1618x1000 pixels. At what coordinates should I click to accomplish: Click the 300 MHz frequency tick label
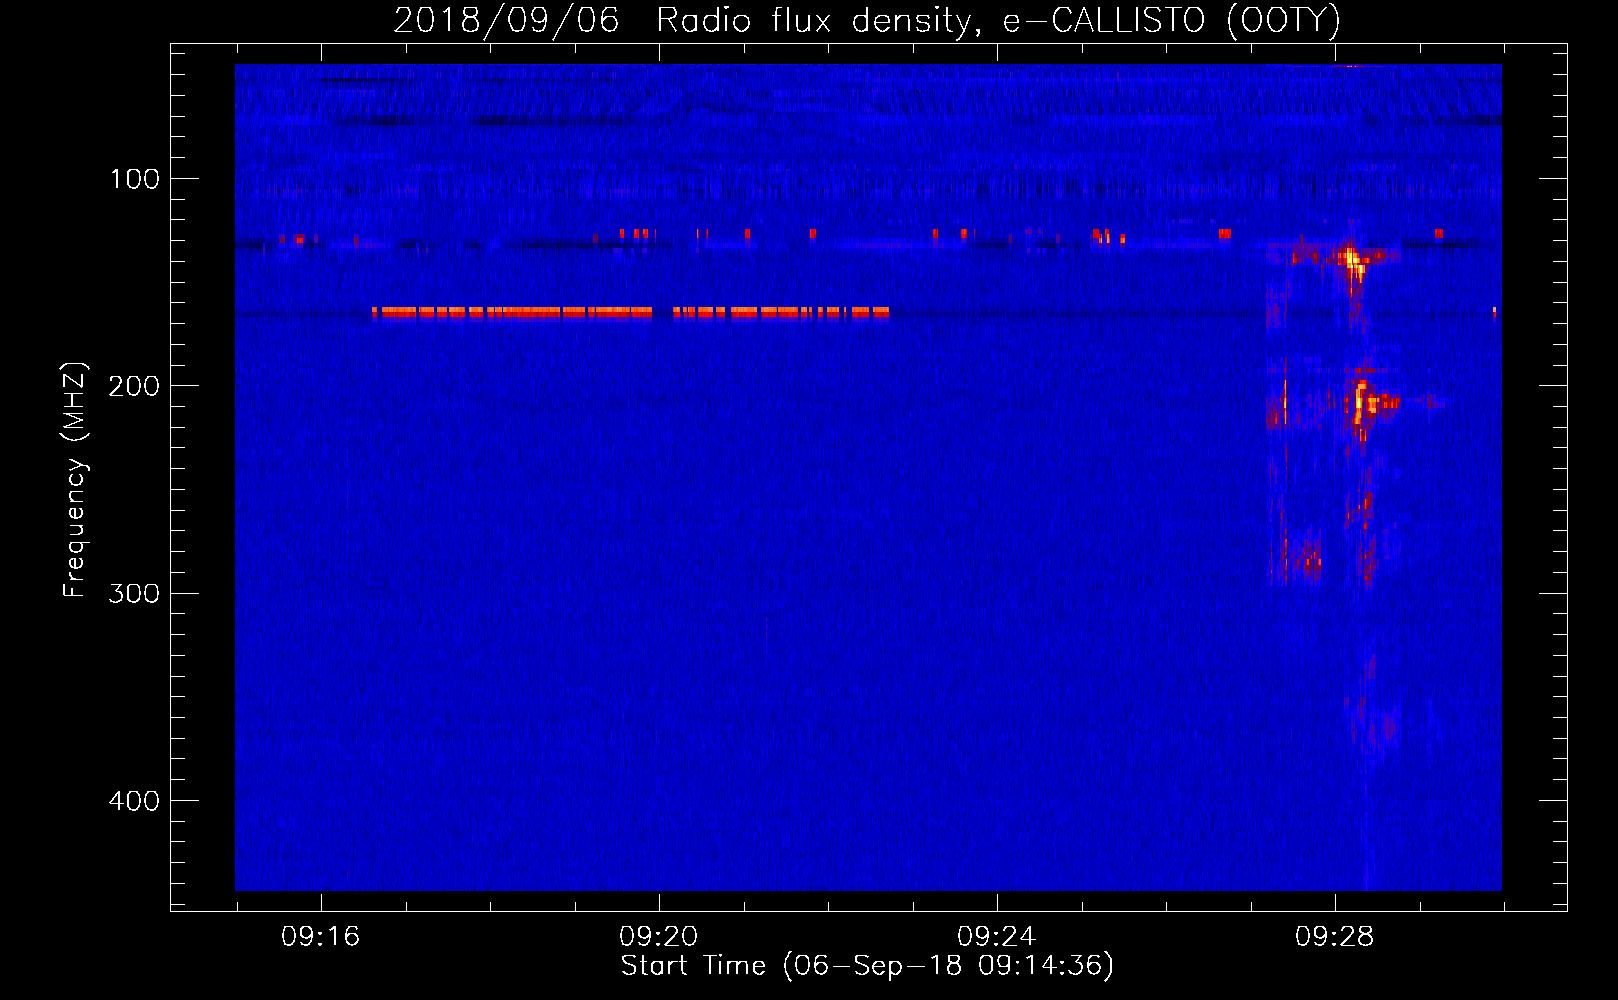[x=135, y=593]
